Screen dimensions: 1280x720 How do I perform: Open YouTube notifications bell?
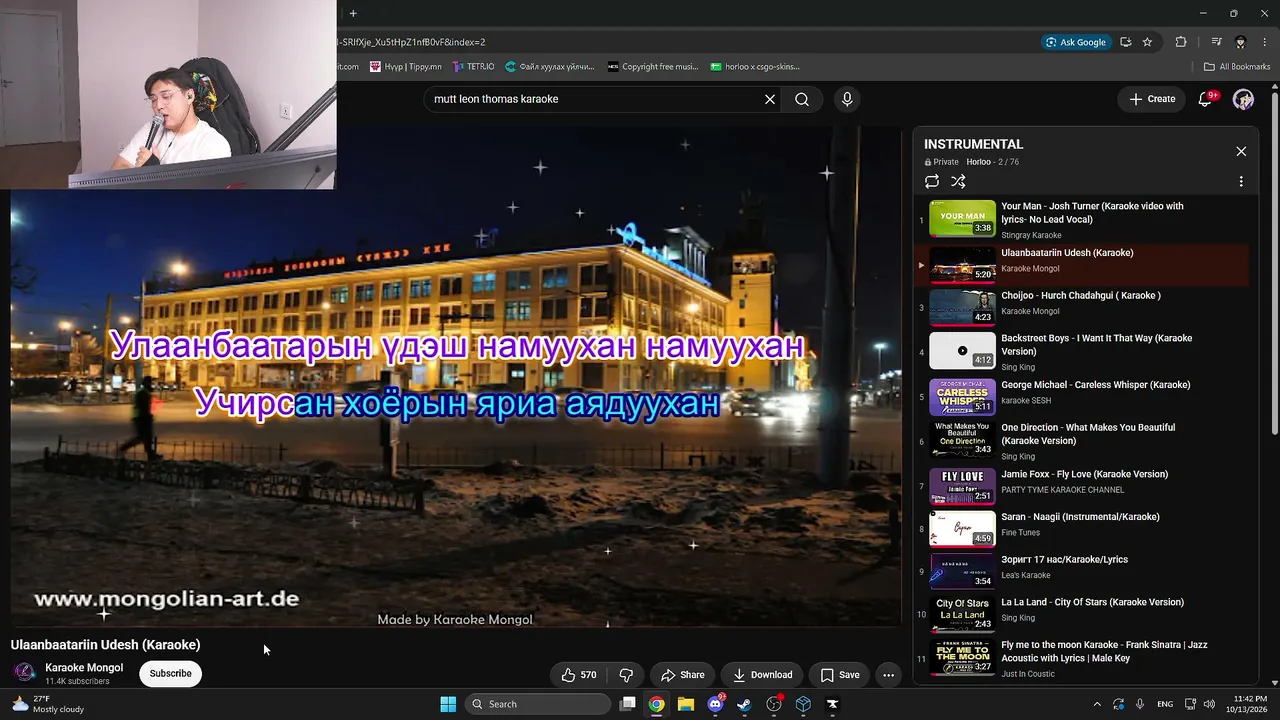pos(1205,99)
